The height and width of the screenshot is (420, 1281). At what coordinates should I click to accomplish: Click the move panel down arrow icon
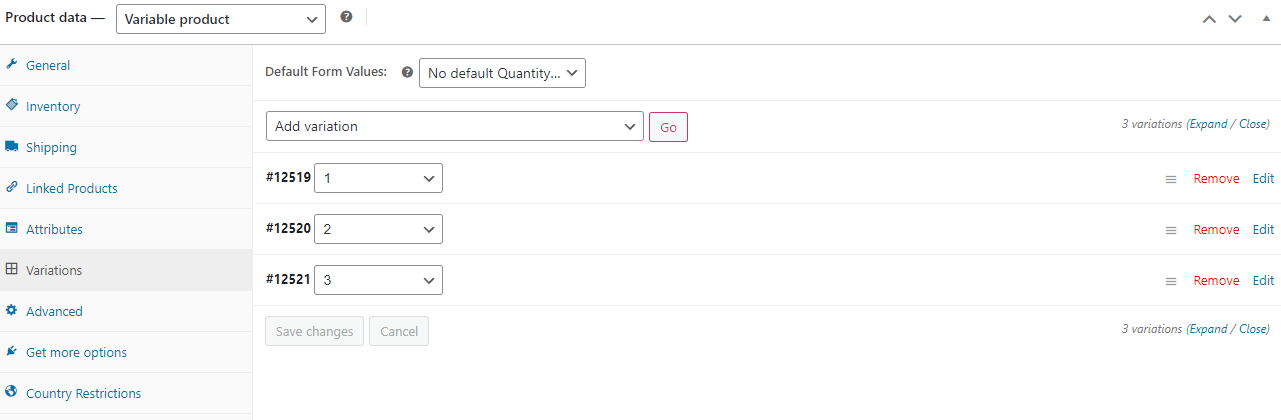[1235, 18]
